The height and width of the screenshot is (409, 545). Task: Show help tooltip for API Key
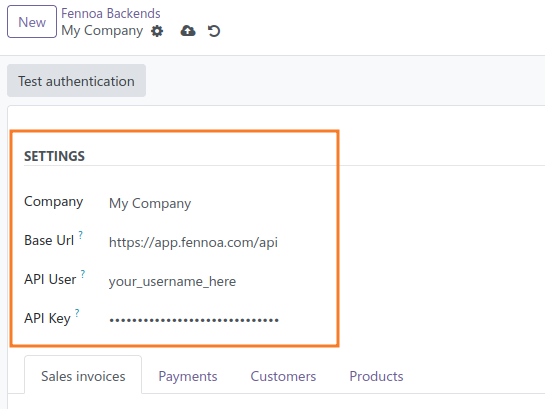(77, 313)
